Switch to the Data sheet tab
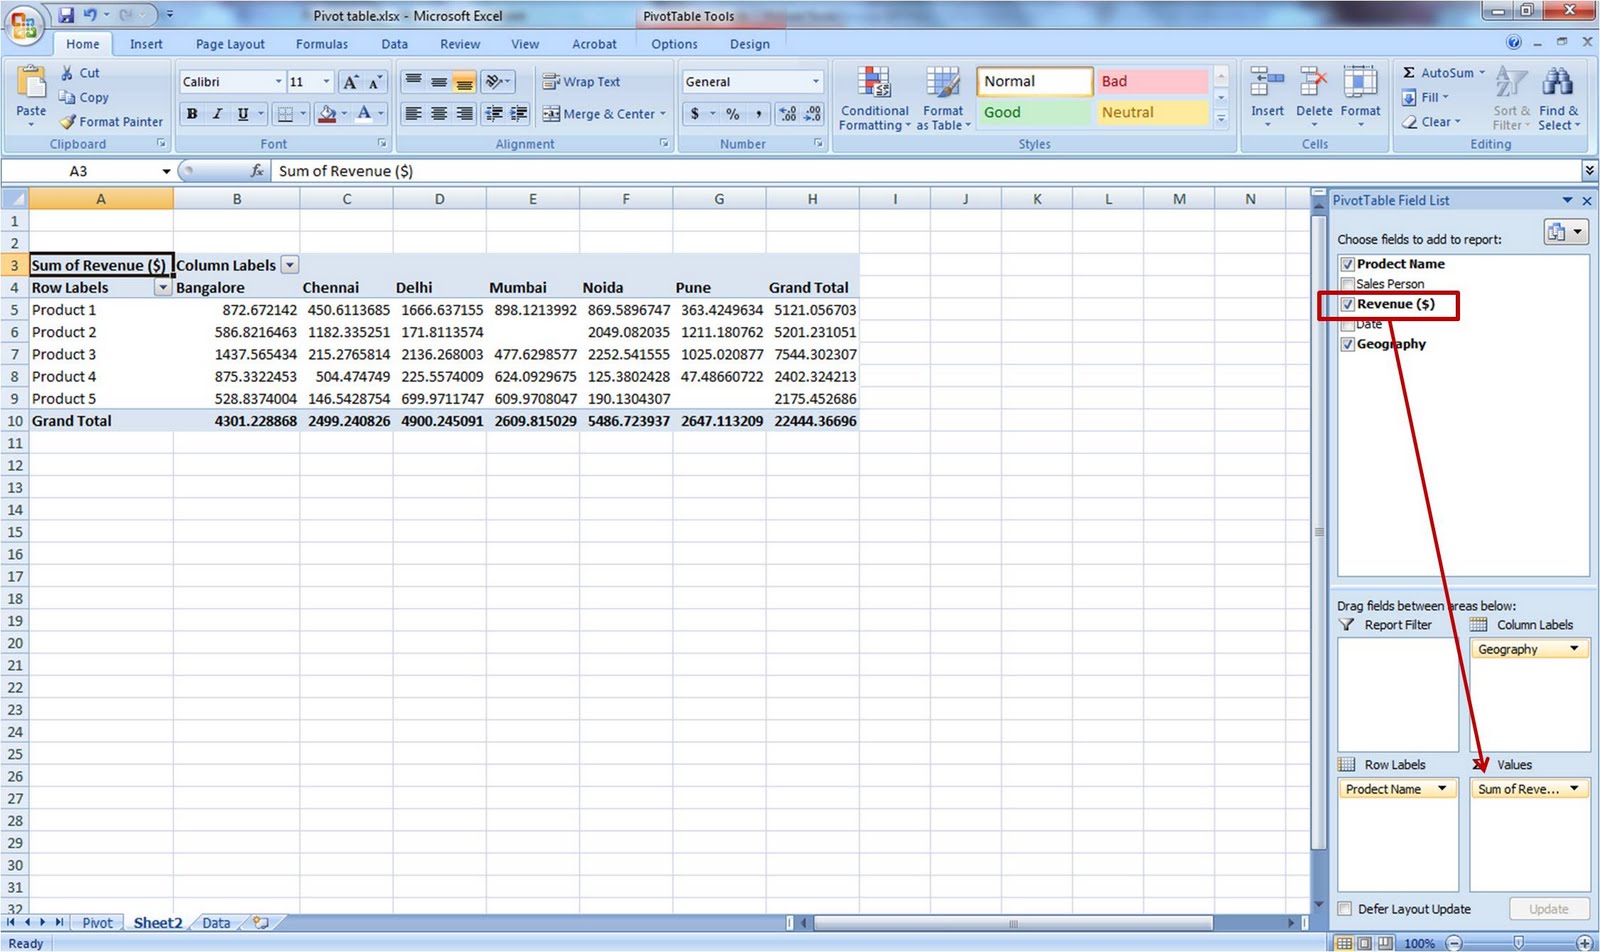This screenshot has height=952, width=1600. pos(215,922)
